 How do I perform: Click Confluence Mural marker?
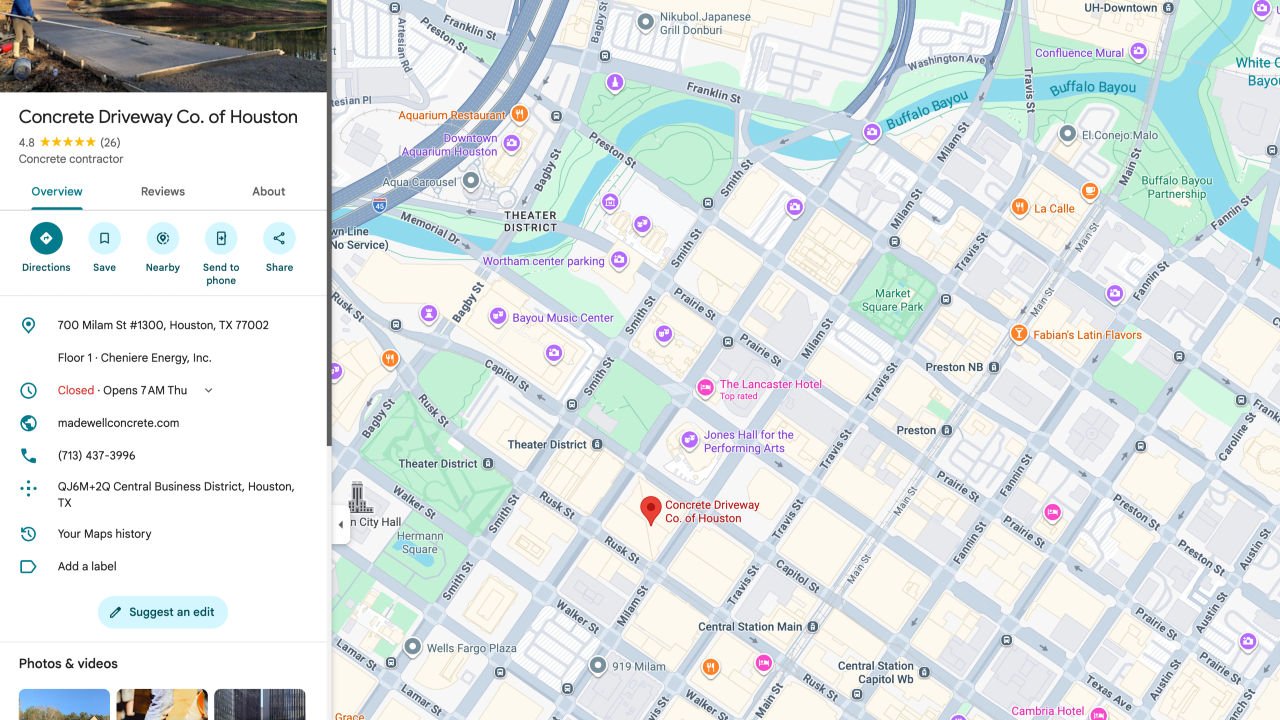coord(1138,52)
